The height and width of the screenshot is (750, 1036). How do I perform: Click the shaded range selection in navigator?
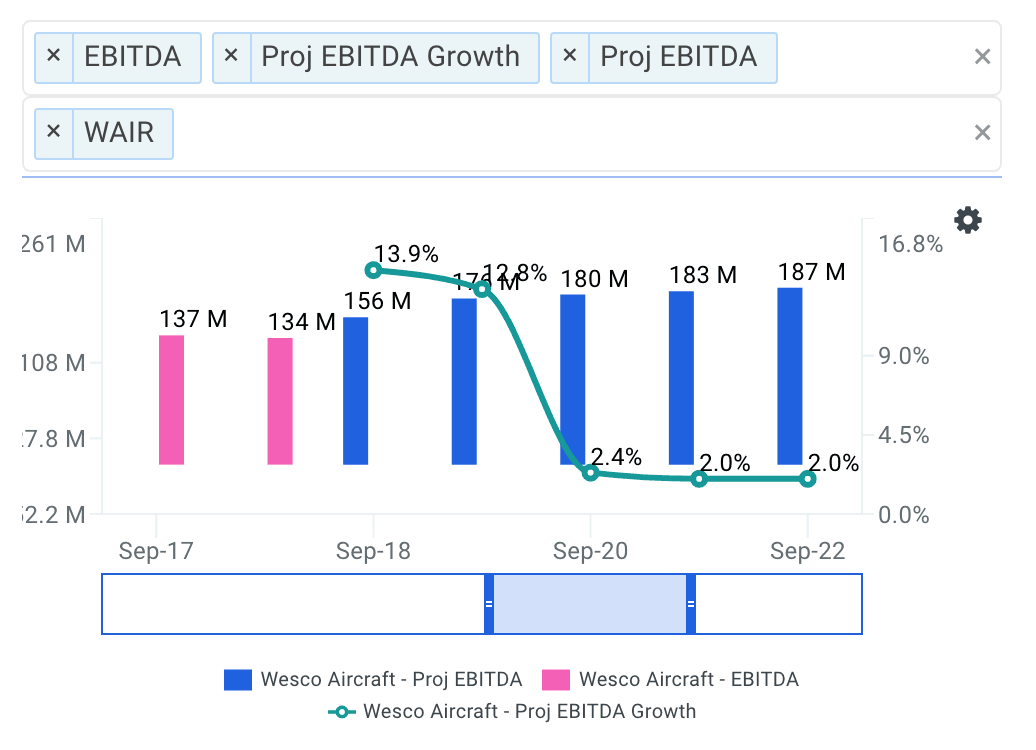590,604
